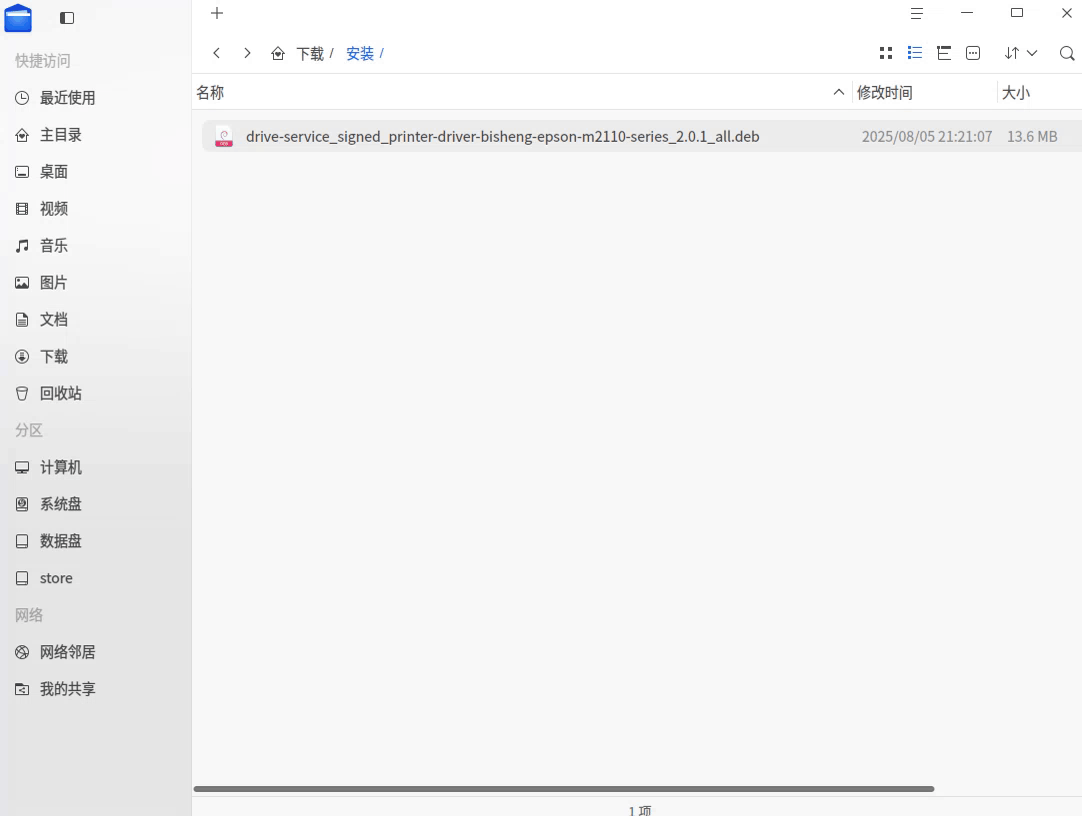The width and height of the screenshot is (1082, 816).
Task: Open the hamburger main menu
Action: (x=916, y=13)
